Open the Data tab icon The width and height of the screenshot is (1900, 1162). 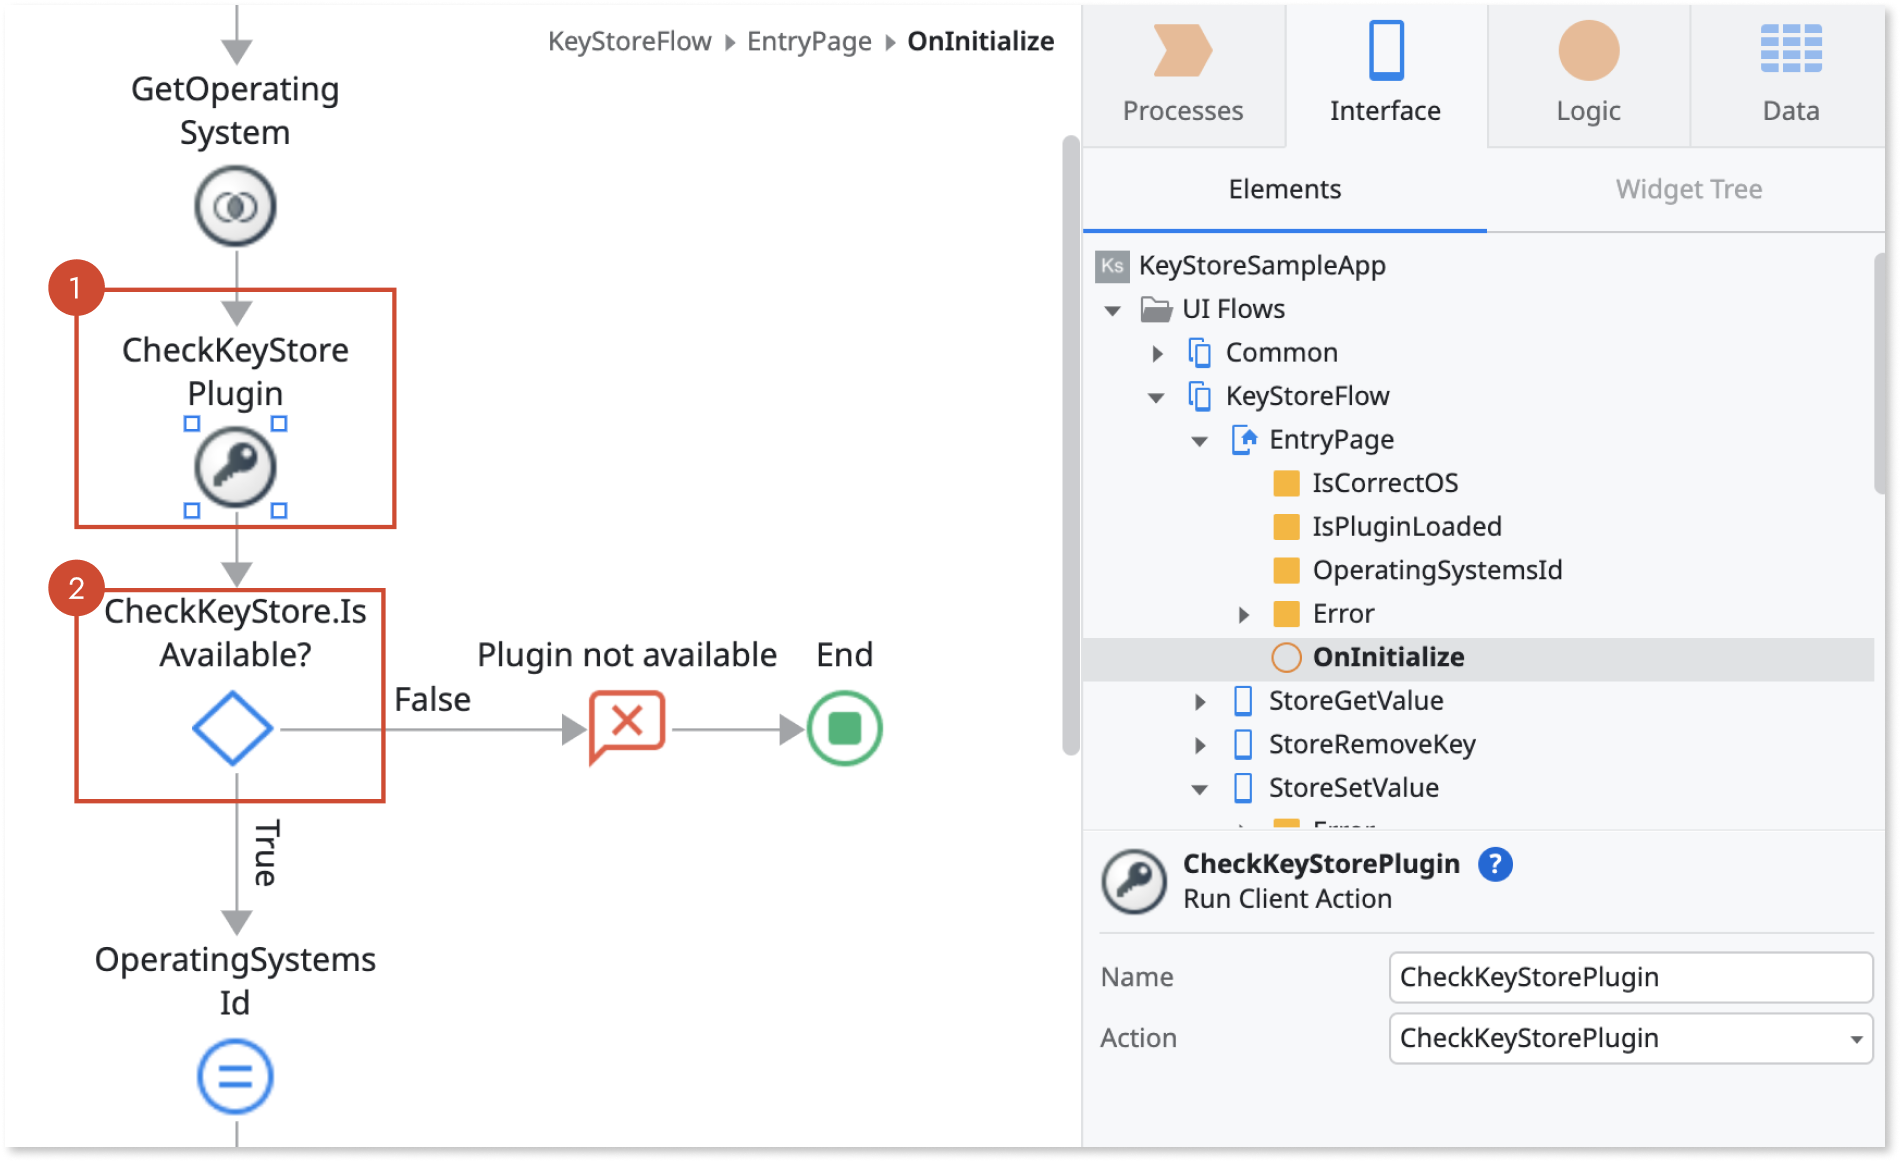point(1790,45)
